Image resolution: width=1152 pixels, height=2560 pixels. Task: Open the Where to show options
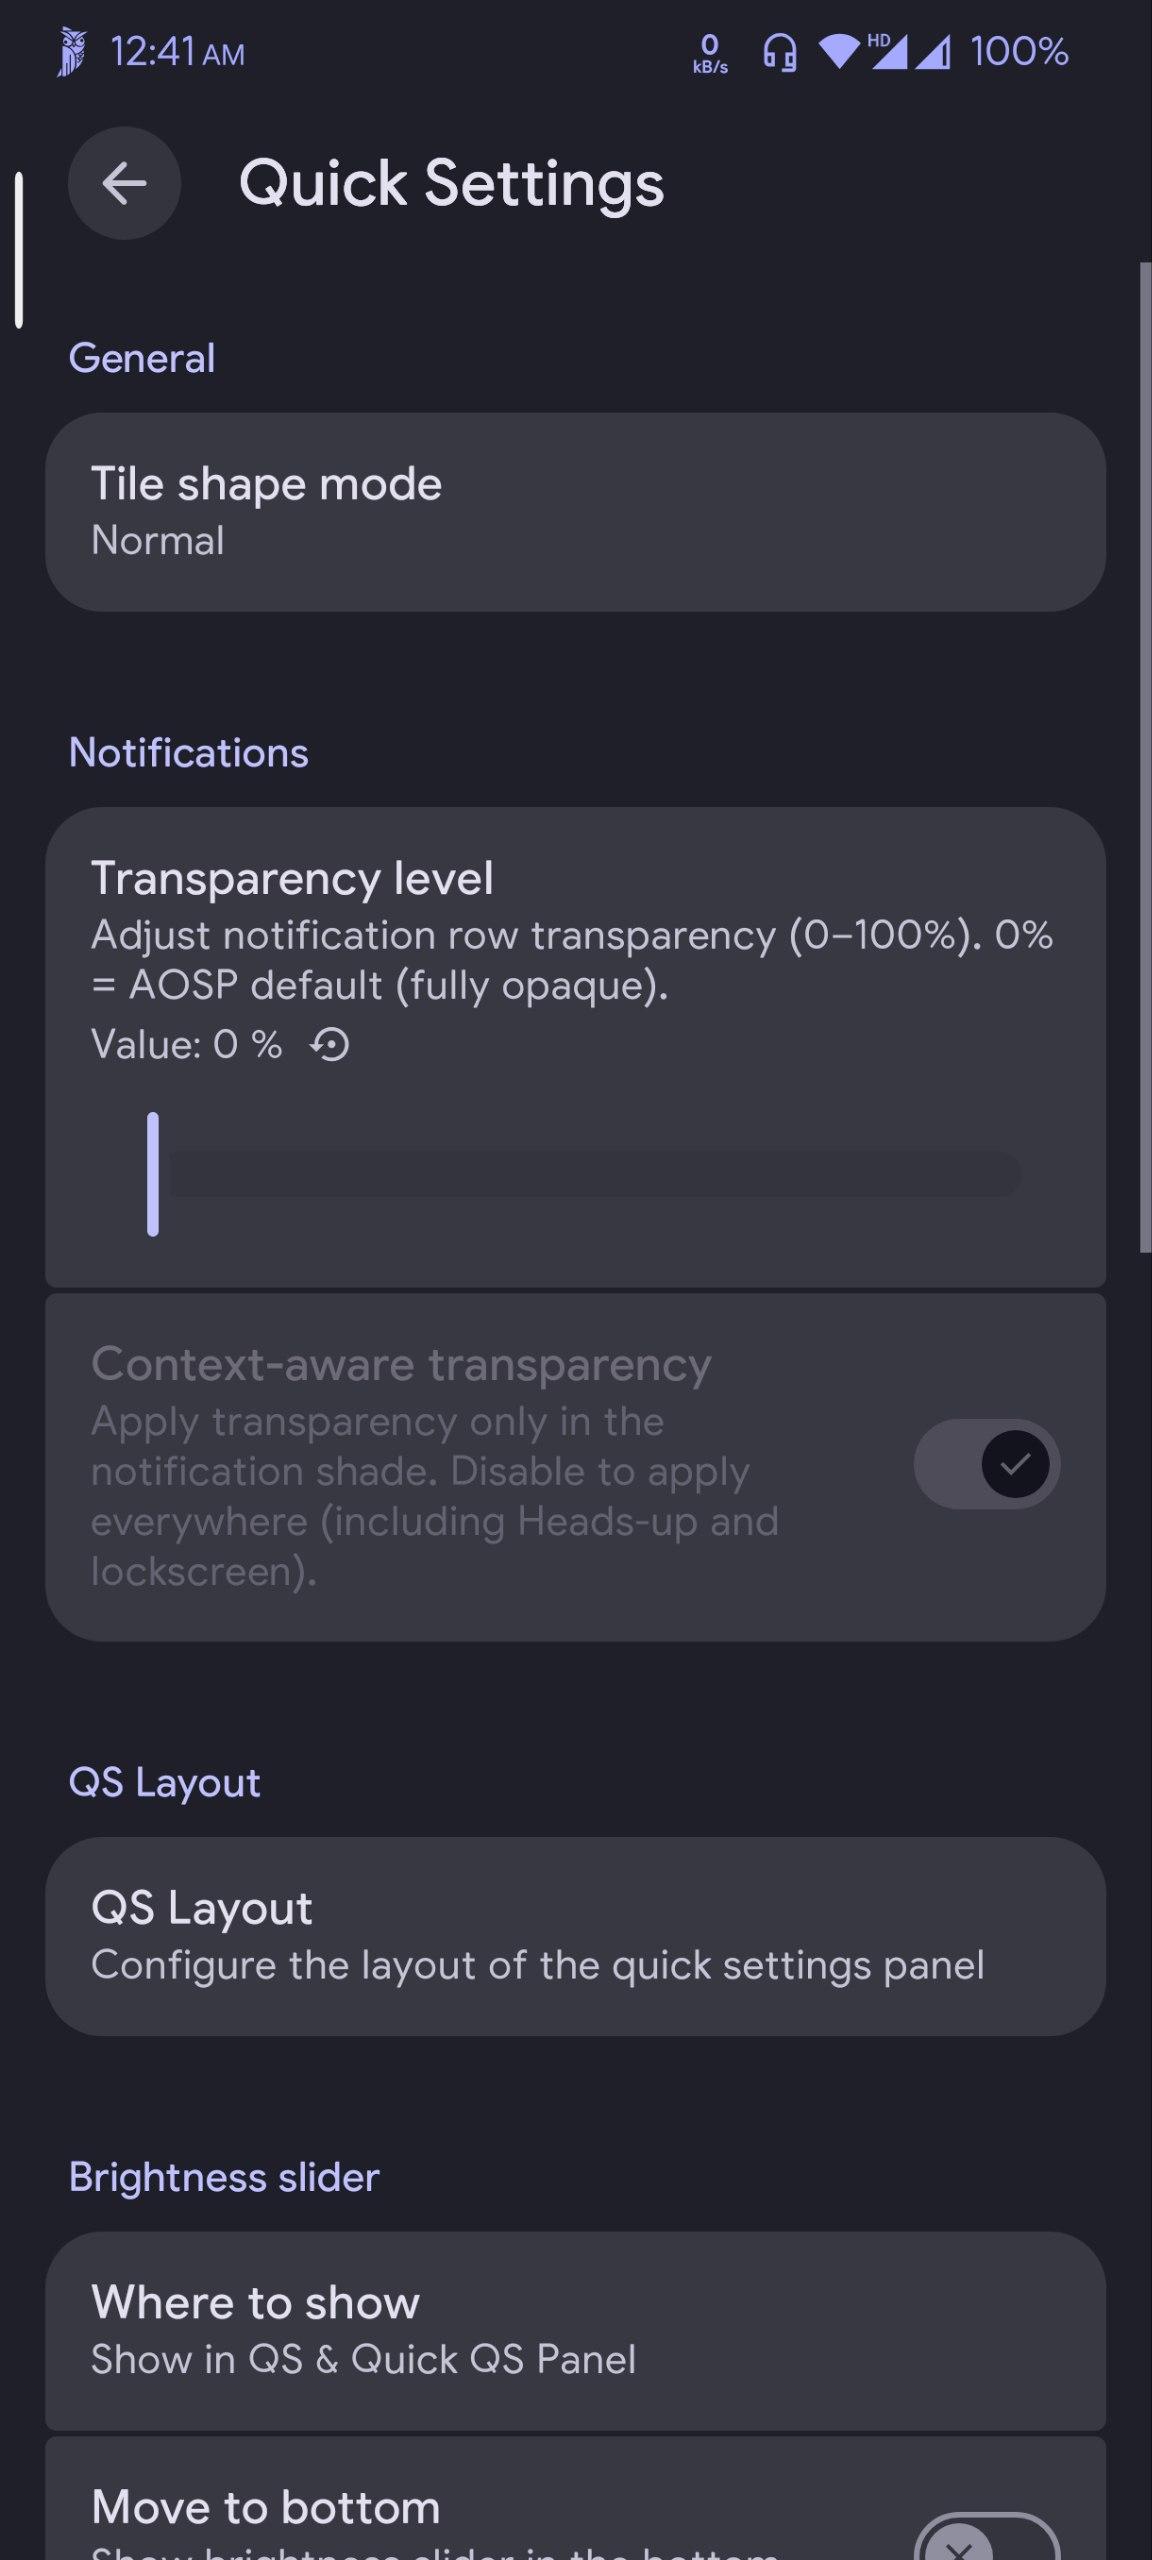[575, 2330]
